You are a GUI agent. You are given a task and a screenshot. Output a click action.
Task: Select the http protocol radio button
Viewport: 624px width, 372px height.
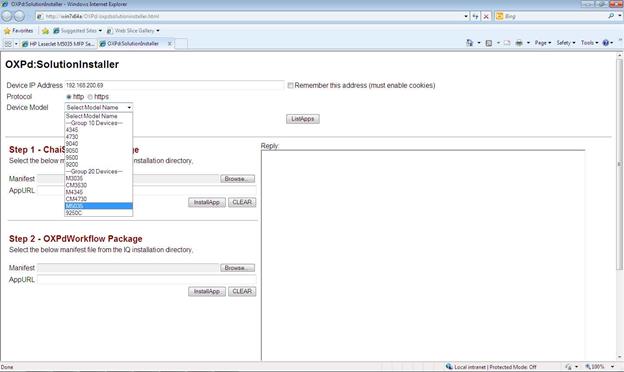69,97
